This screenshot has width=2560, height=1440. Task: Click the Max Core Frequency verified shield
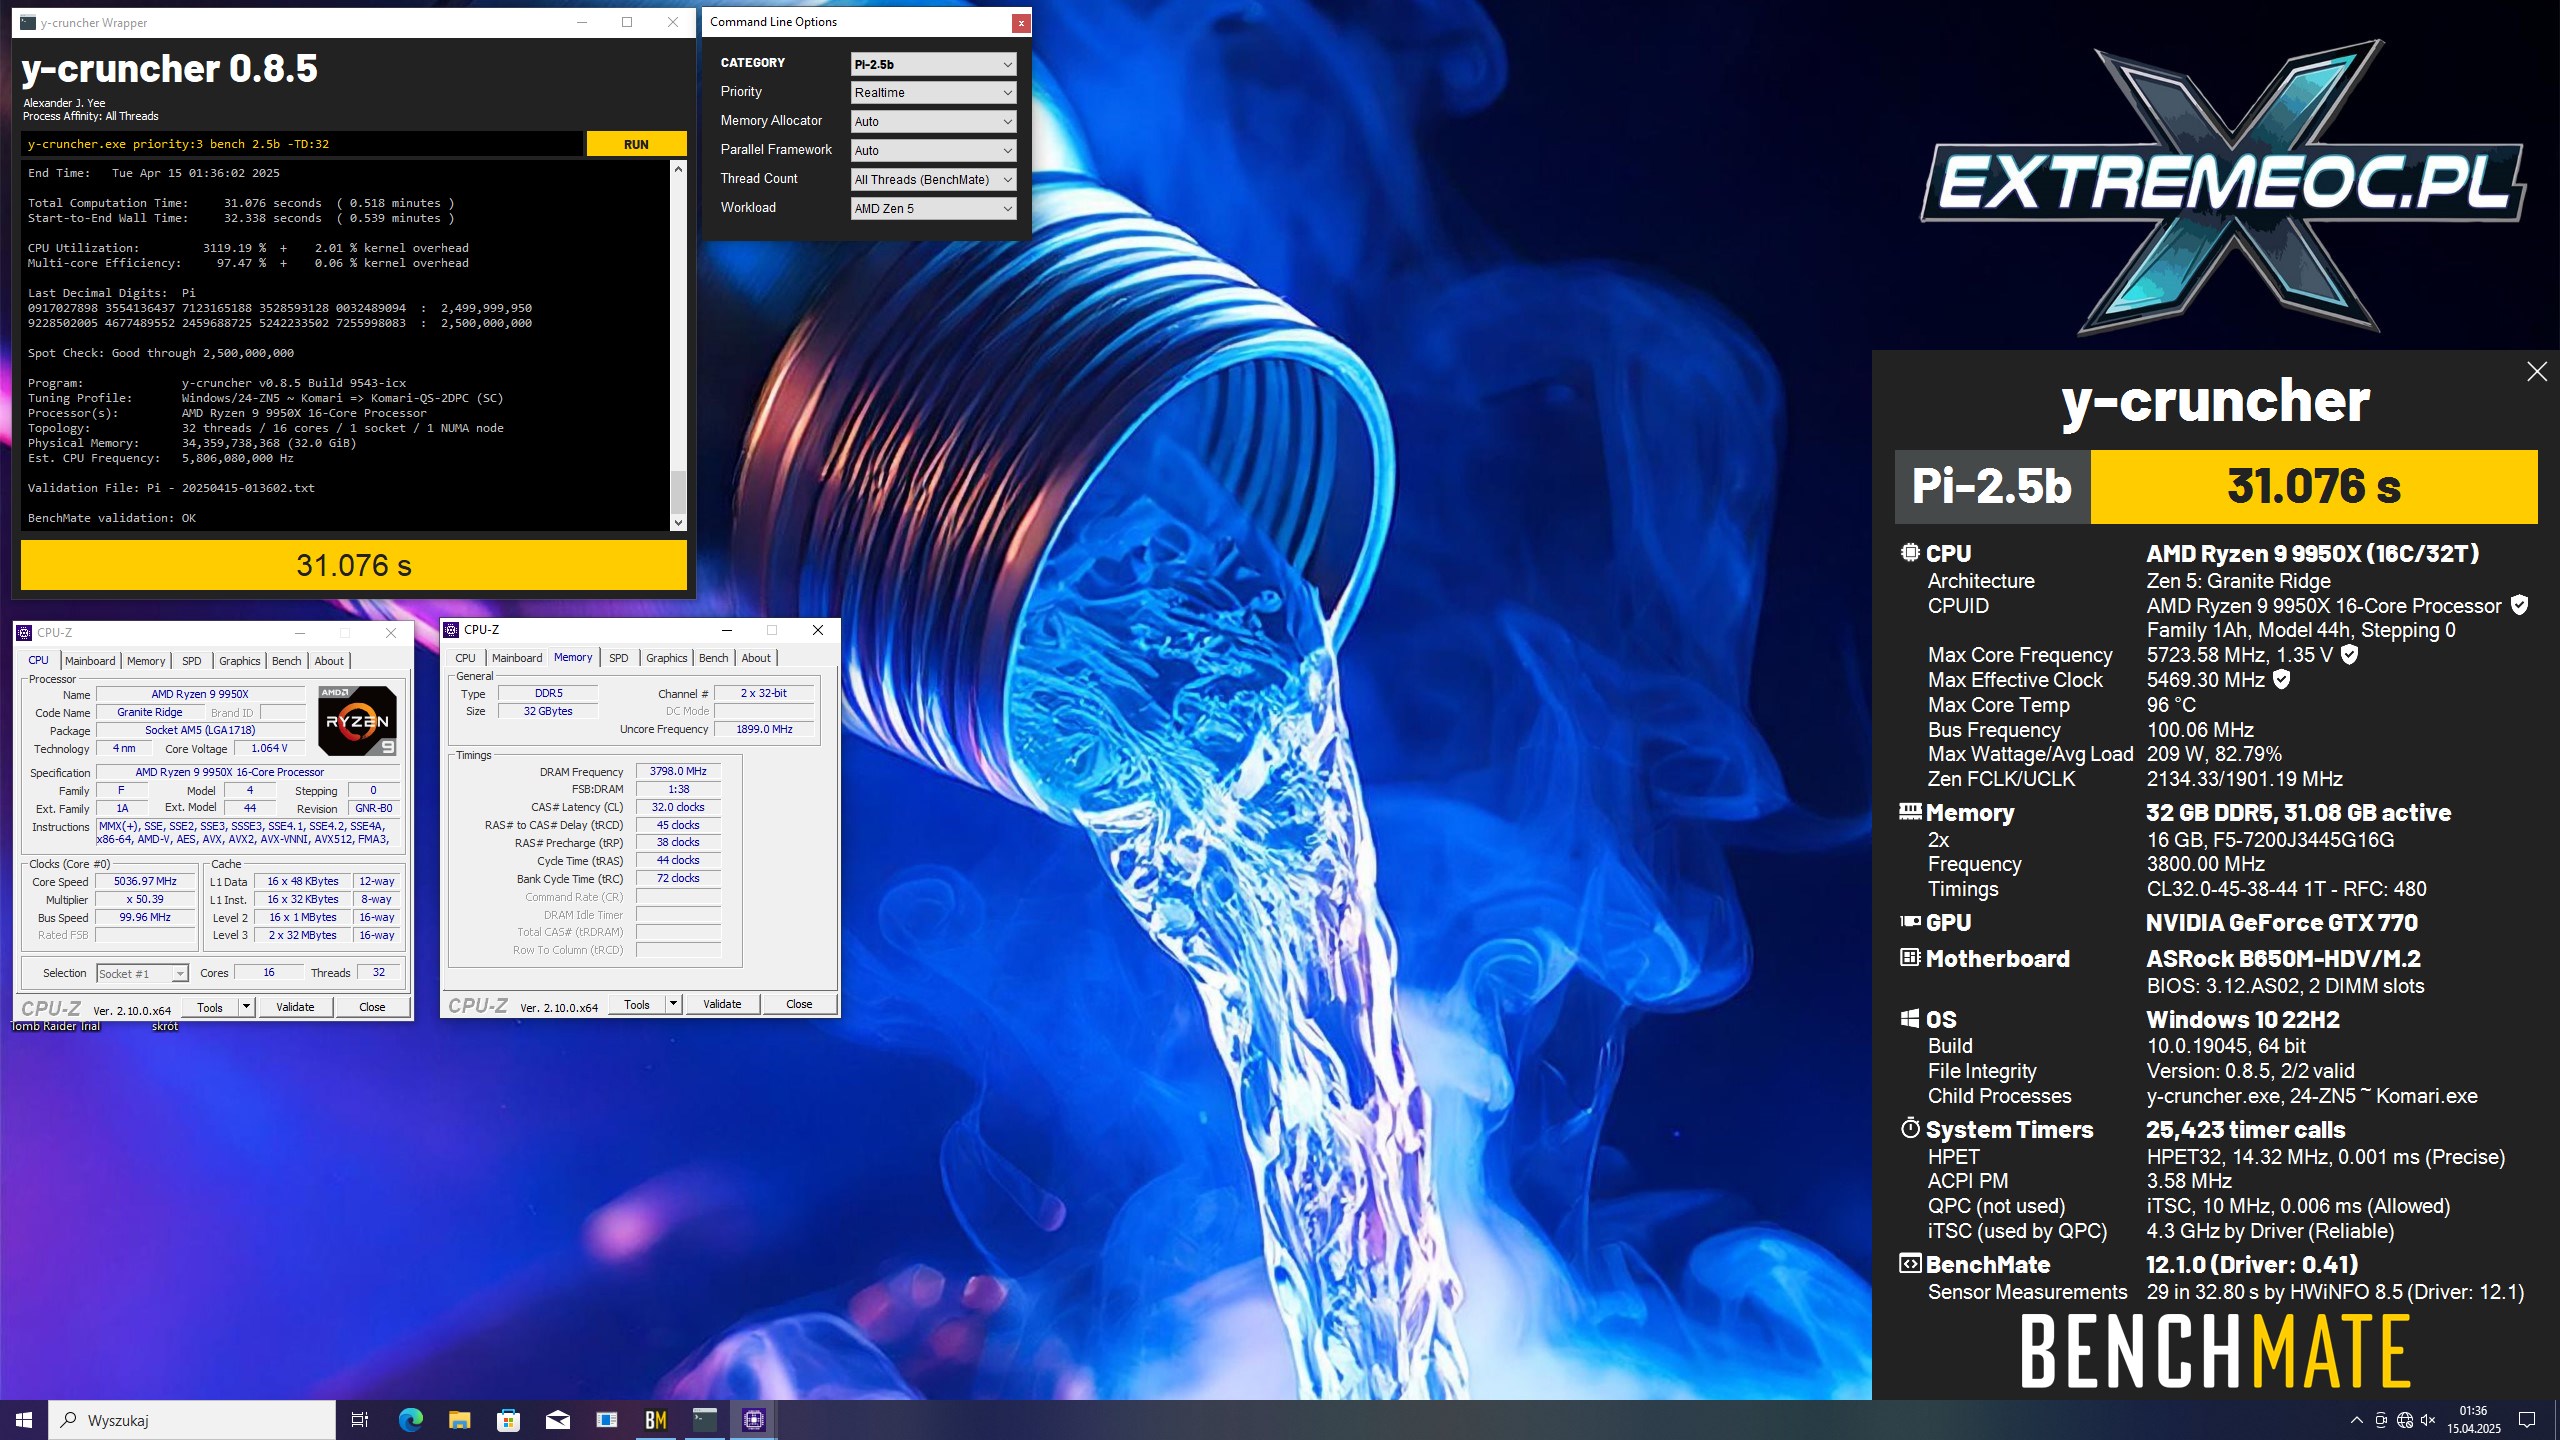point(2350,654)
